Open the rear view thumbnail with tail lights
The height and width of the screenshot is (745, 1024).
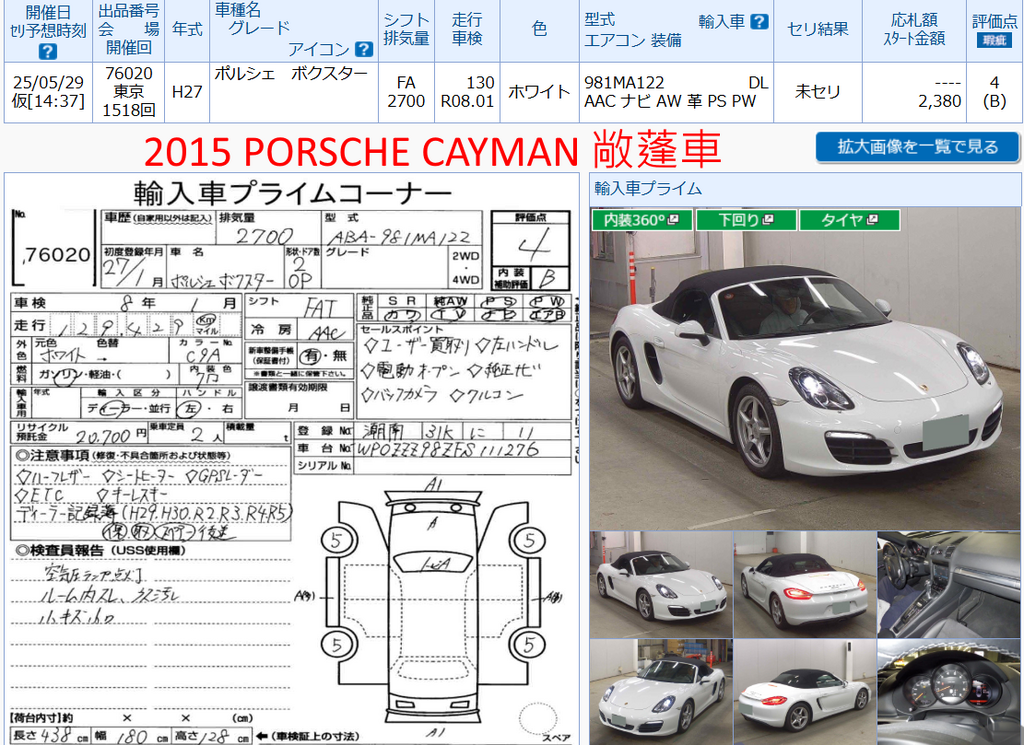coord(805,584)
